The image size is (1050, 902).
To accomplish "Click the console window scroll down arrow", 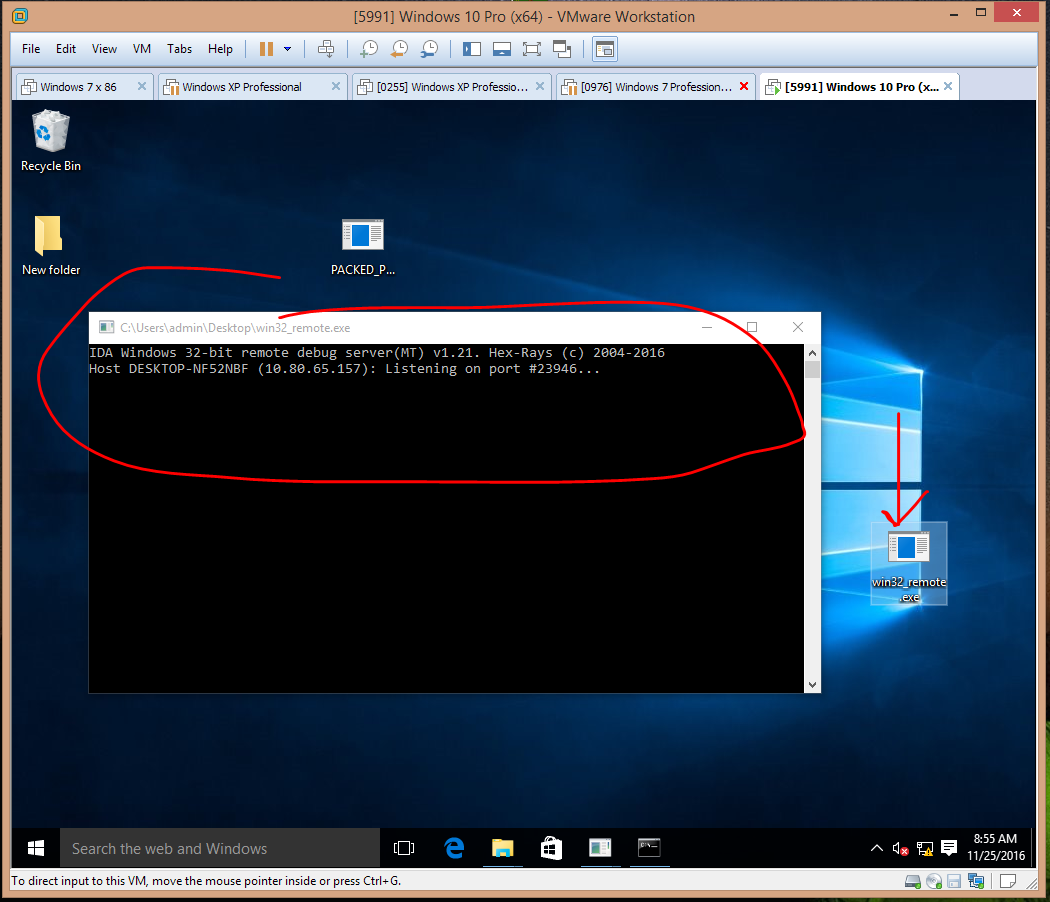I will pyautogui.click(x=812, y=684).
